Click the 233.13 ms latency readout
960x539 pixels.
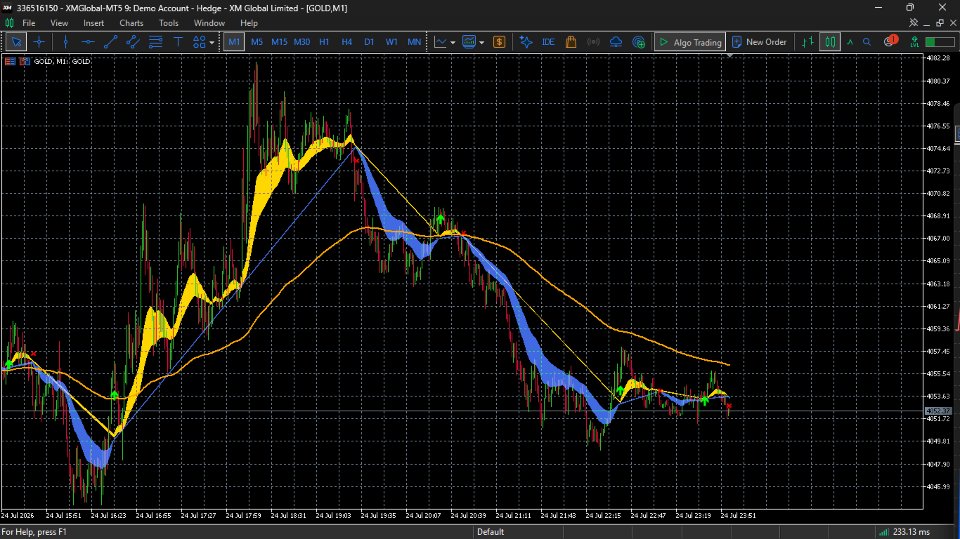911,532
